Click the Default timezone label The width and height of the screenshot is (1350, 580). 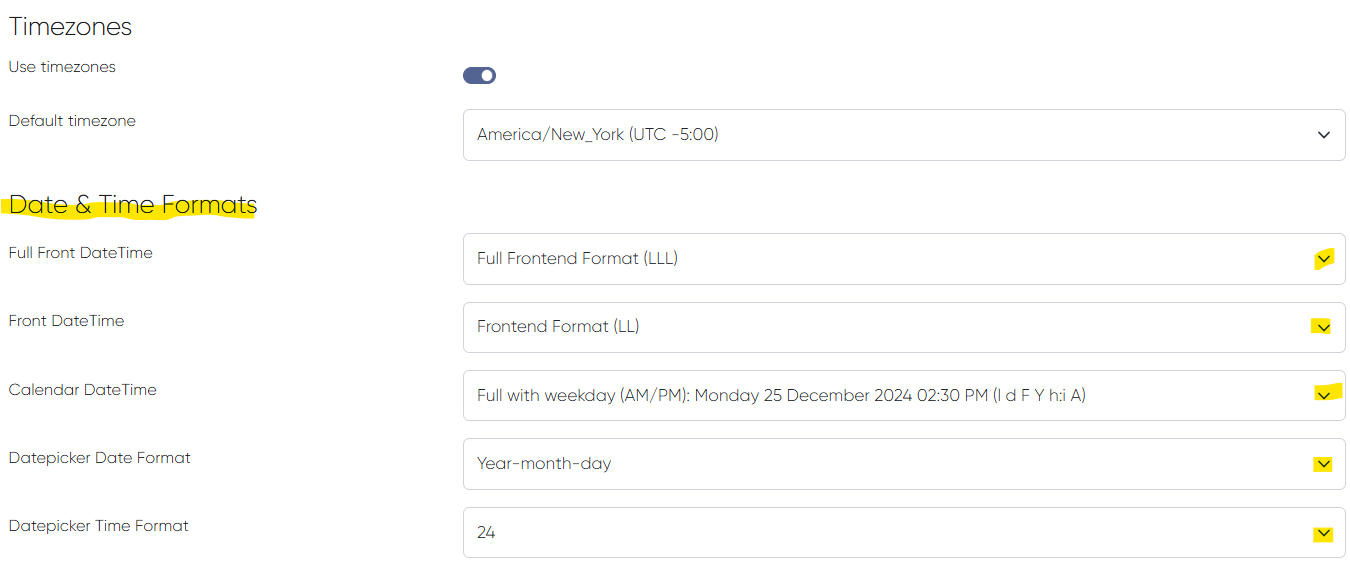click(x=72, y=121)
